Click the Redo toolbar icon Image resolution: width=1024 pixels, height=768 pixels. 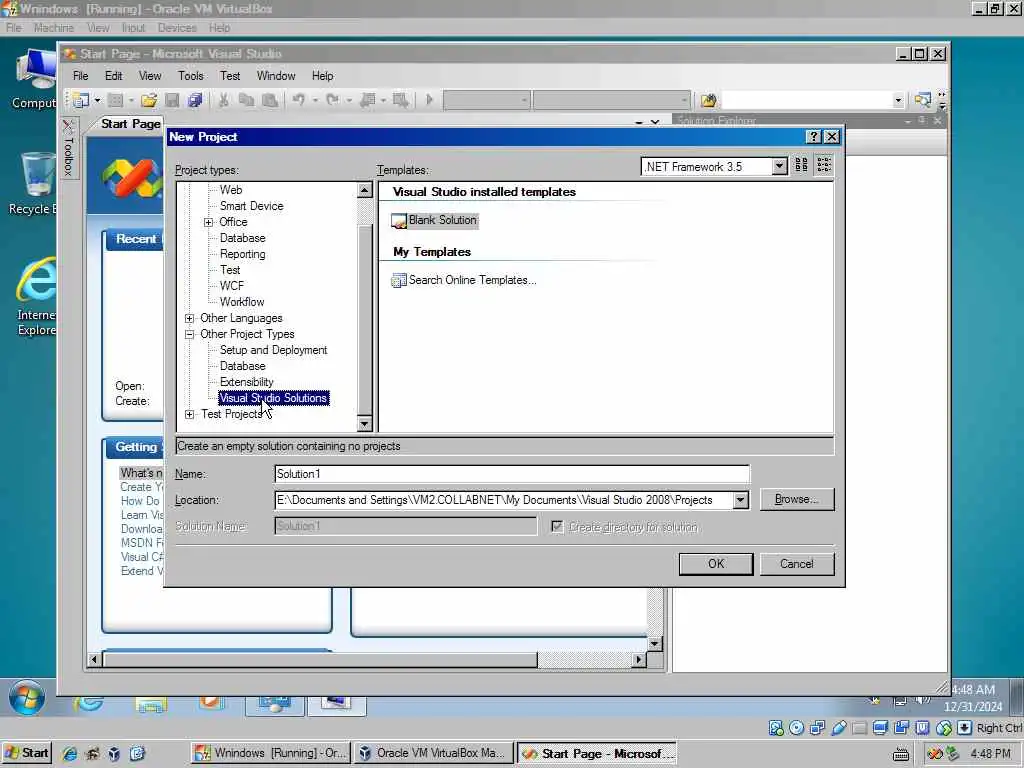tap(332, 100)
